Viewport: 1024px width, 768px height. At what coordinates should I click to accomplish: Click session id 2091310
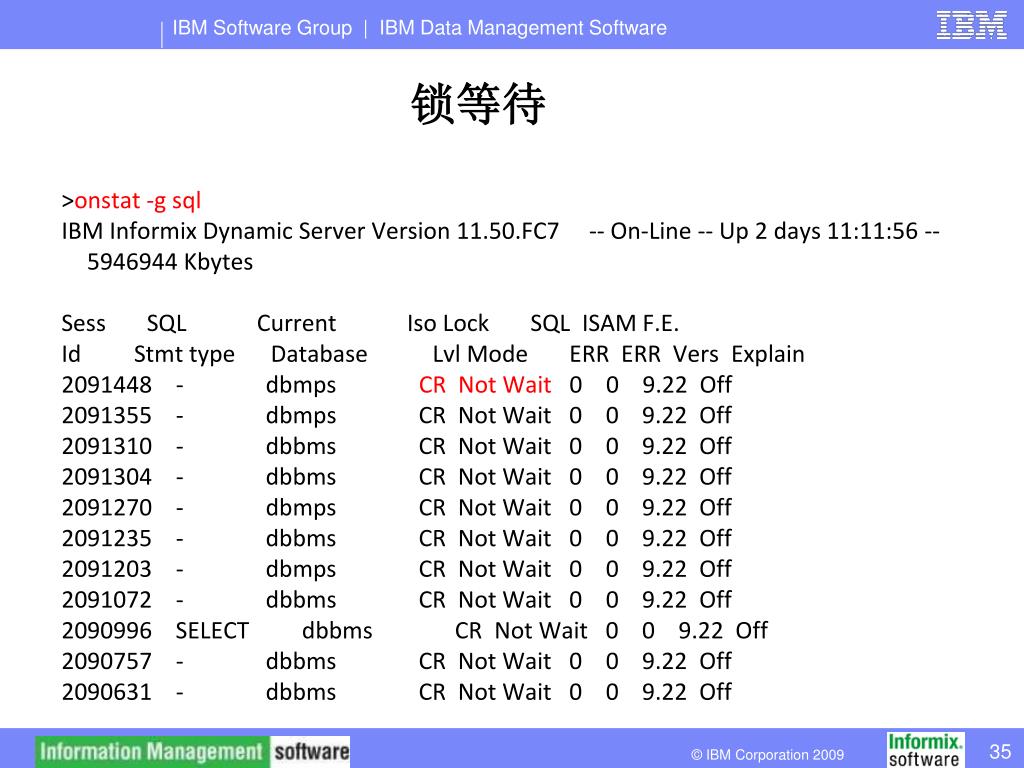coord(106,446)
